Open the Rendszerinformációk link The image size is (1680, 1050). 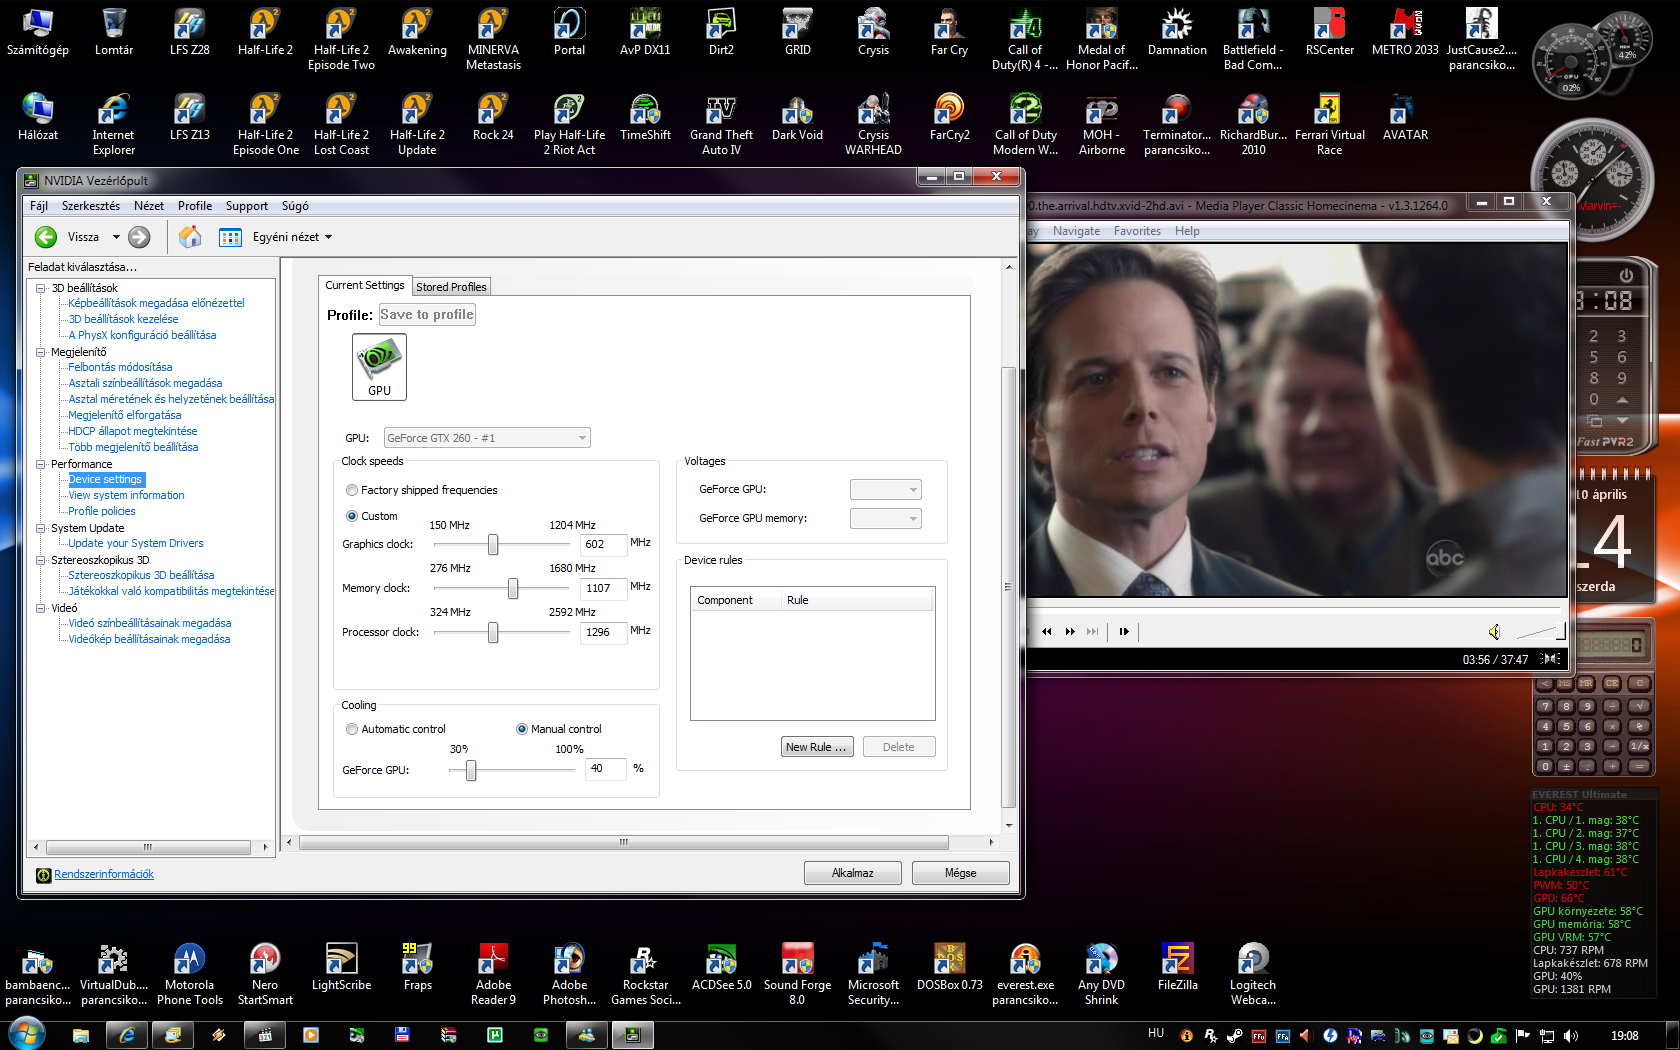click(104, 874)
